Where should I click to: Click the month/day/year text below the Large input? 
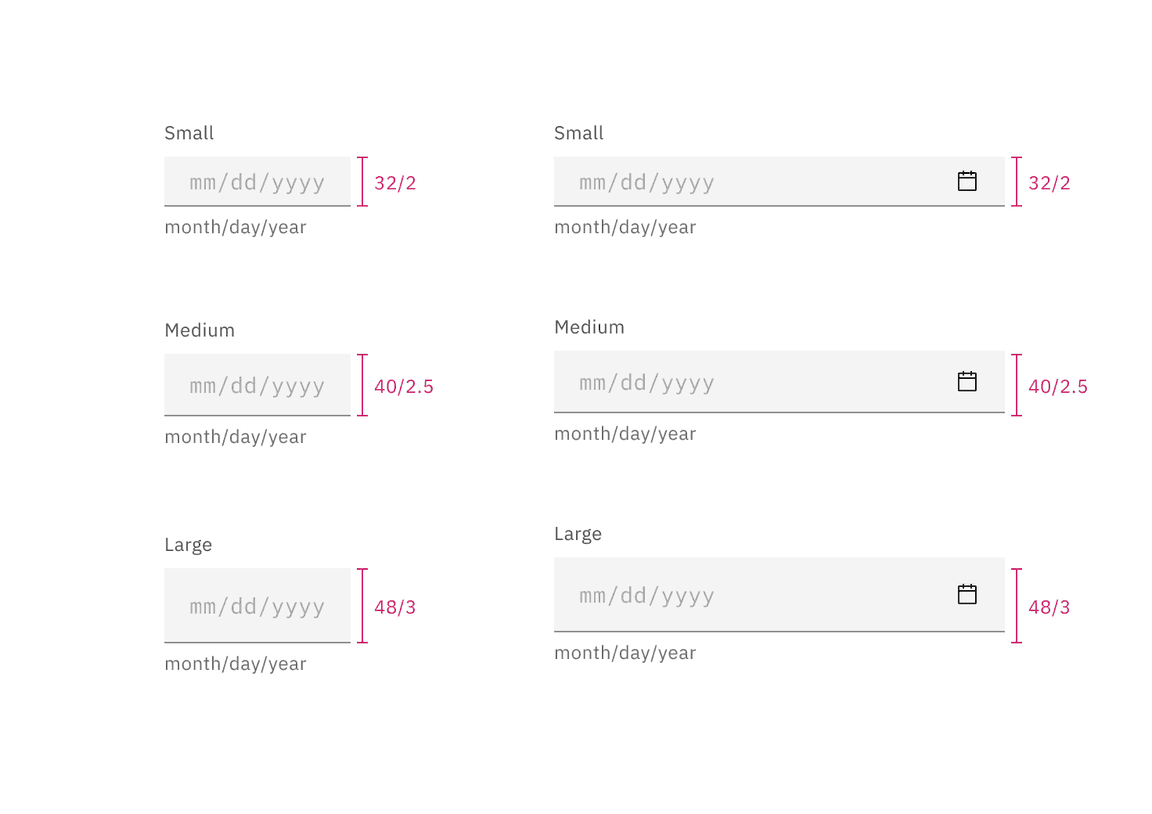235,663
